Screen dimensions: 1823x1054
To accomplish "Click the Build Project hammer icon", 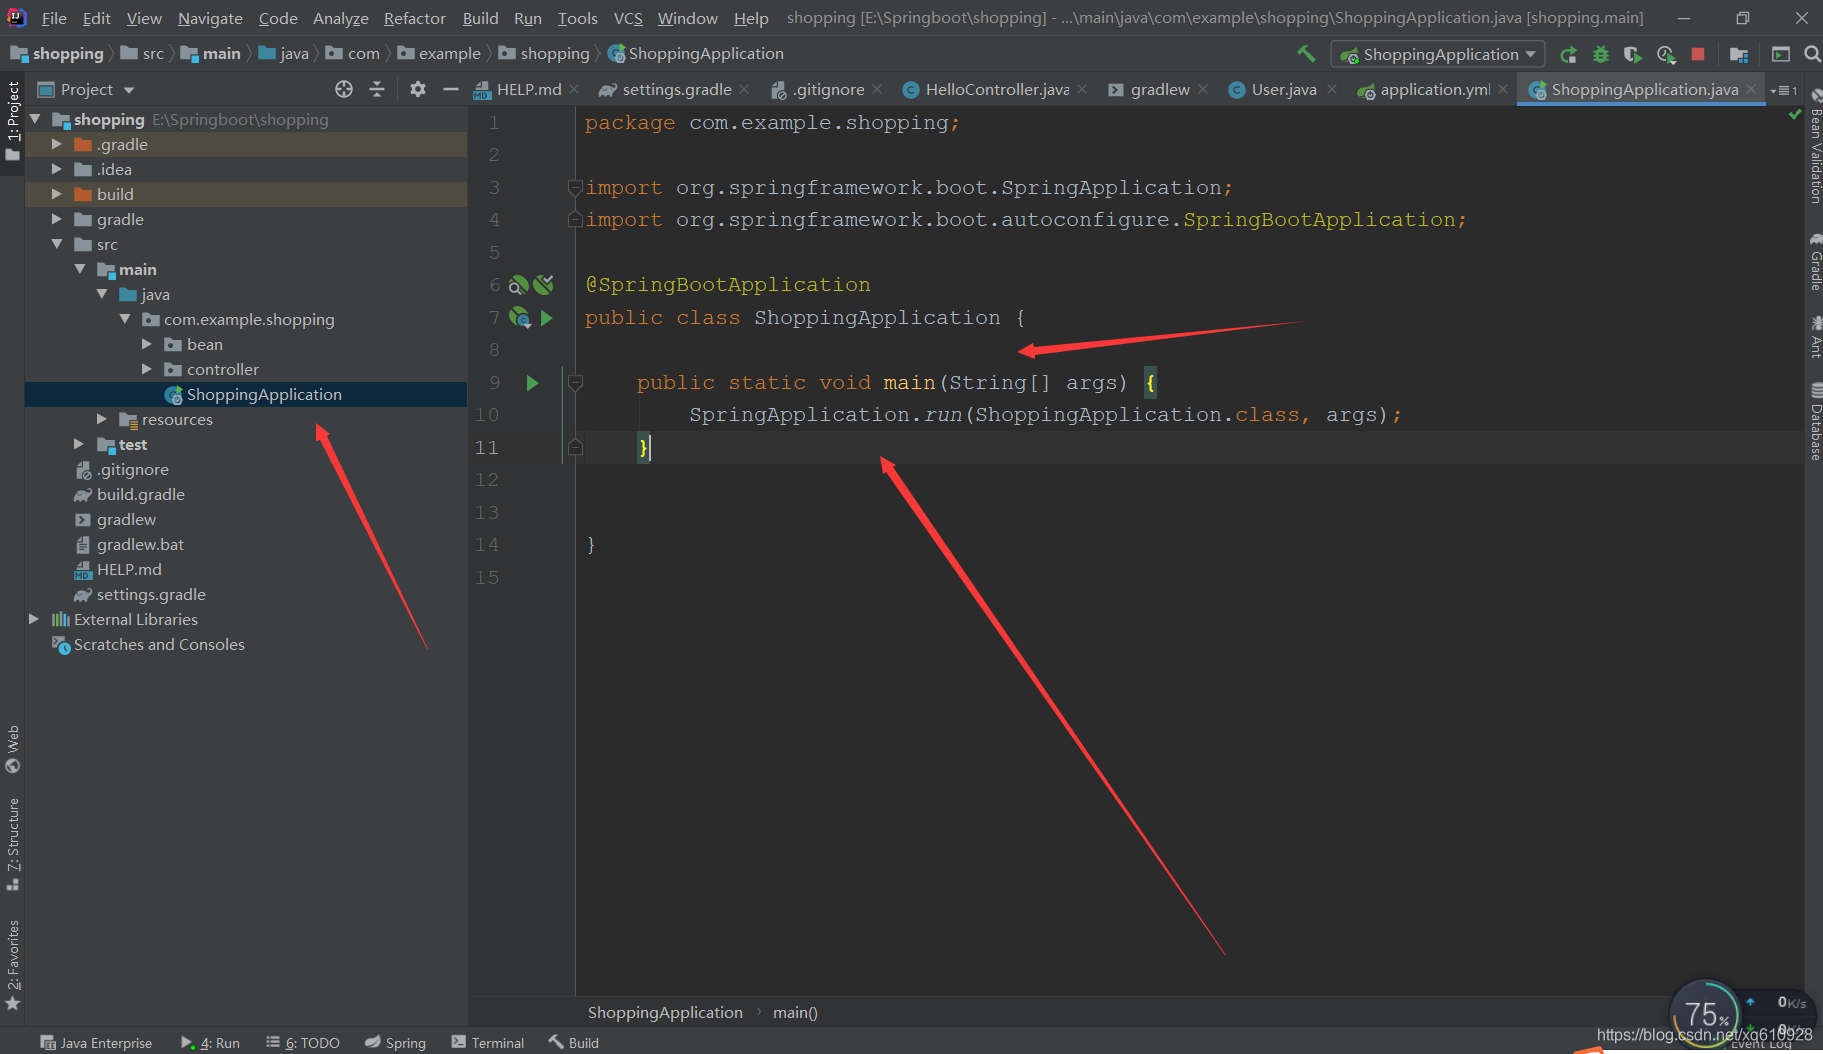I will [1306, 54].
